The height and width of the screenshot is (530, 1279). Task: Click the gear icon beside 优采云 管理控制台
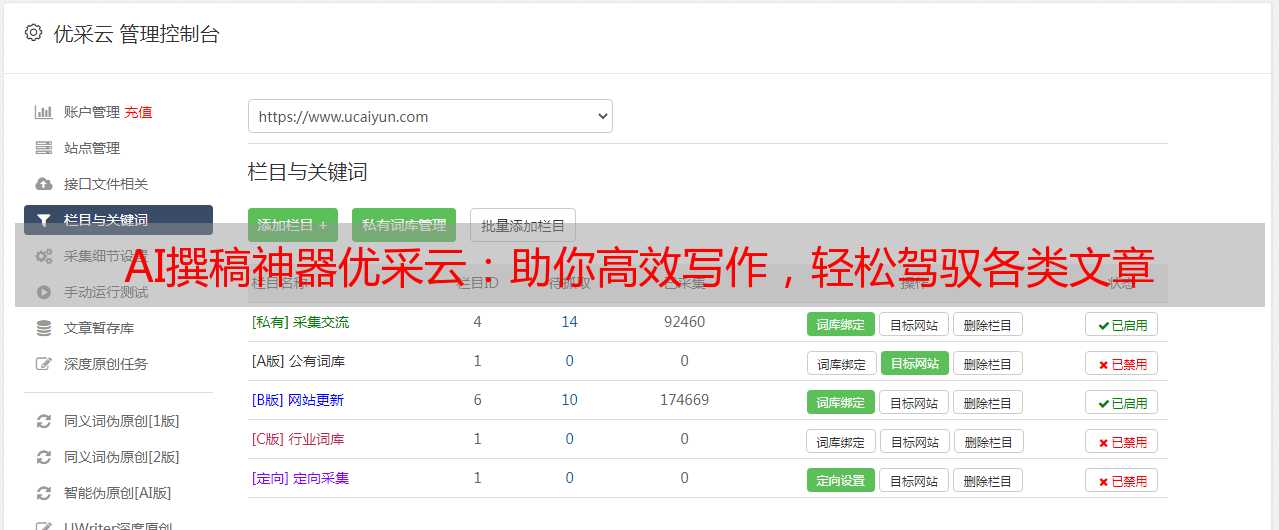point(33,33)
